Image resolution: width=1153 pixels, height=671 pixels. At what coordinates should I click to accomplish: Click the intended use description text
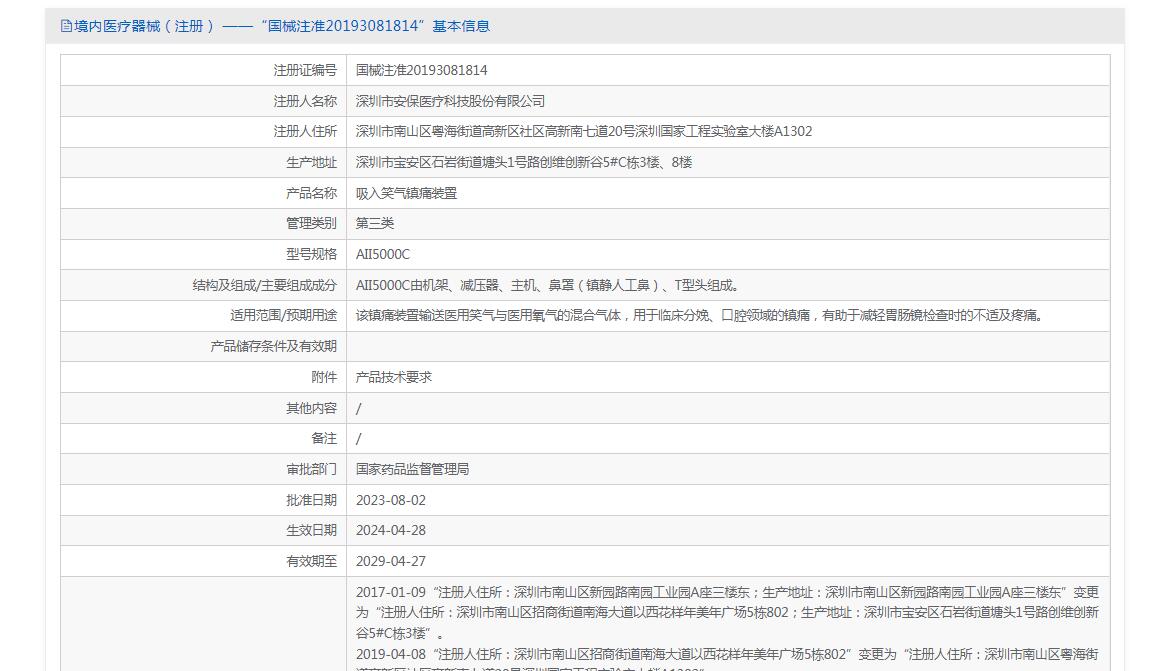pyautogui.click(x=700, y=315)
